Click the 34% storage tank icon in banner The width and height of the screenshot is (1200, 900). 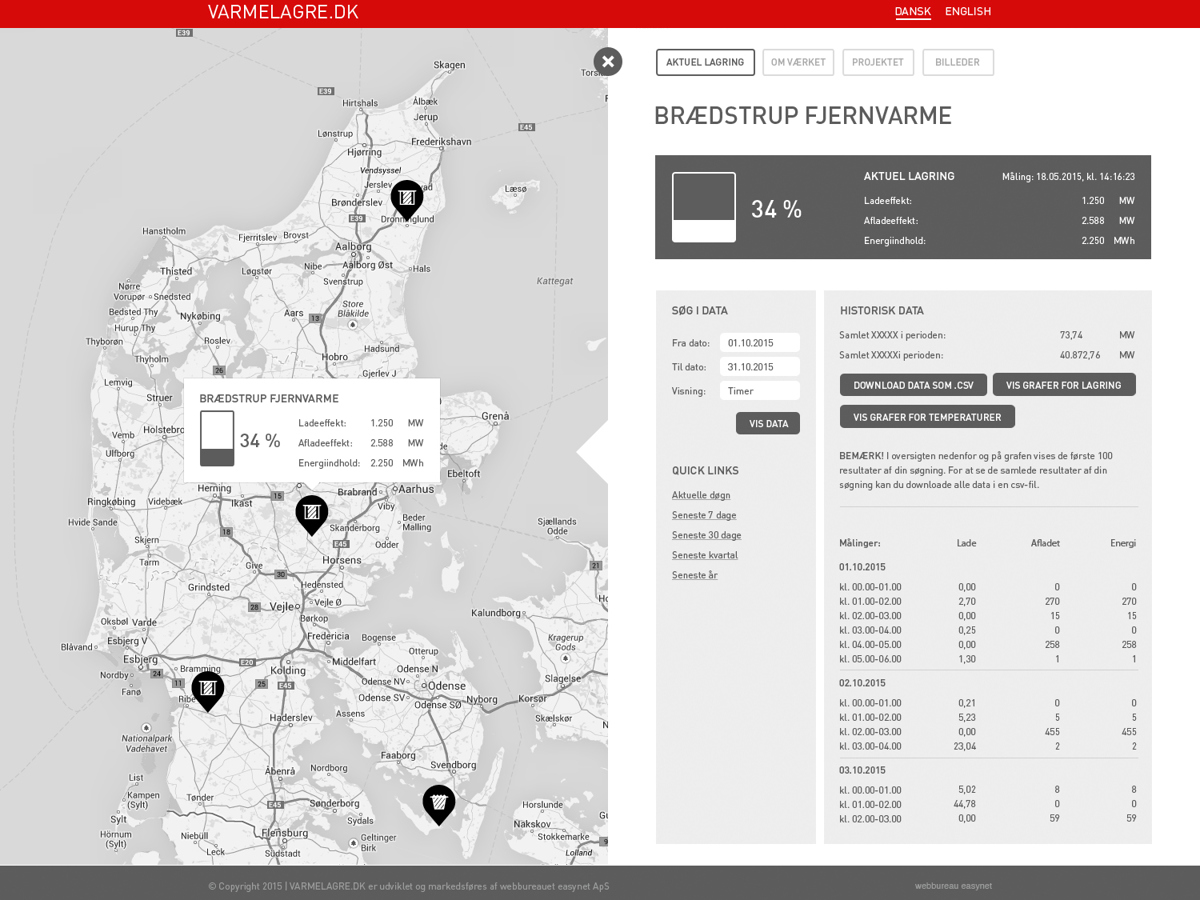tap(704, 207)
